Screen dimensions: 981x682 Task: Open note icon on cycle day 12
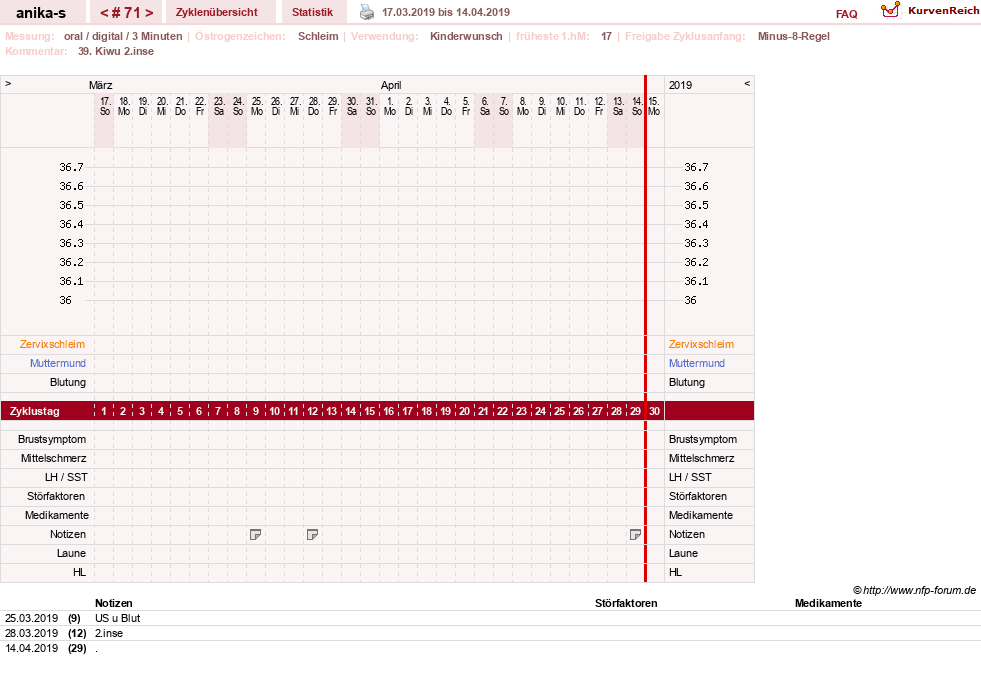pos(312,534)
